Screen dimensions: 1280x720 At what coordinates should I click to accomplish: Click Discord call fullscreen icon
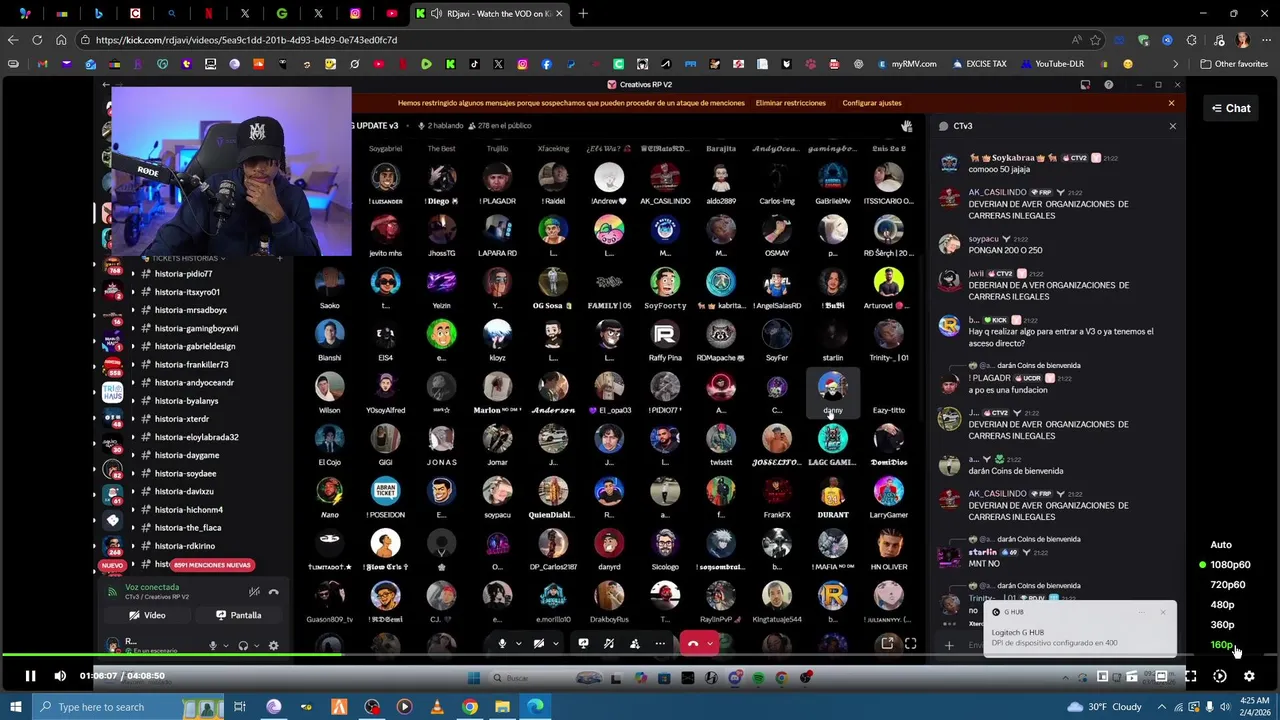pyautogui.click(x=910, y=644)
